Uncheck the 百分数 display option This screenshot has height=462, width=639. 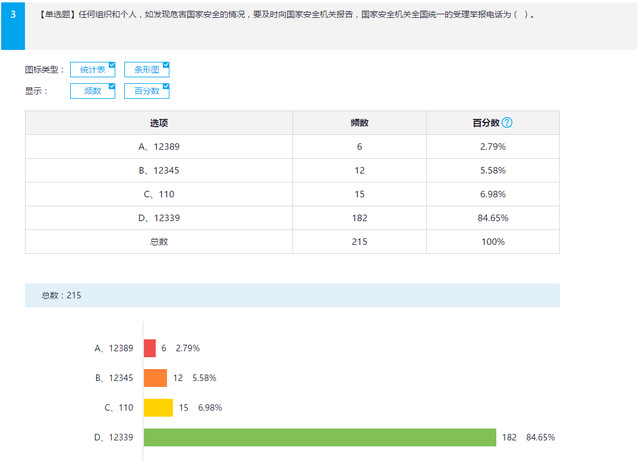point(146,91)
